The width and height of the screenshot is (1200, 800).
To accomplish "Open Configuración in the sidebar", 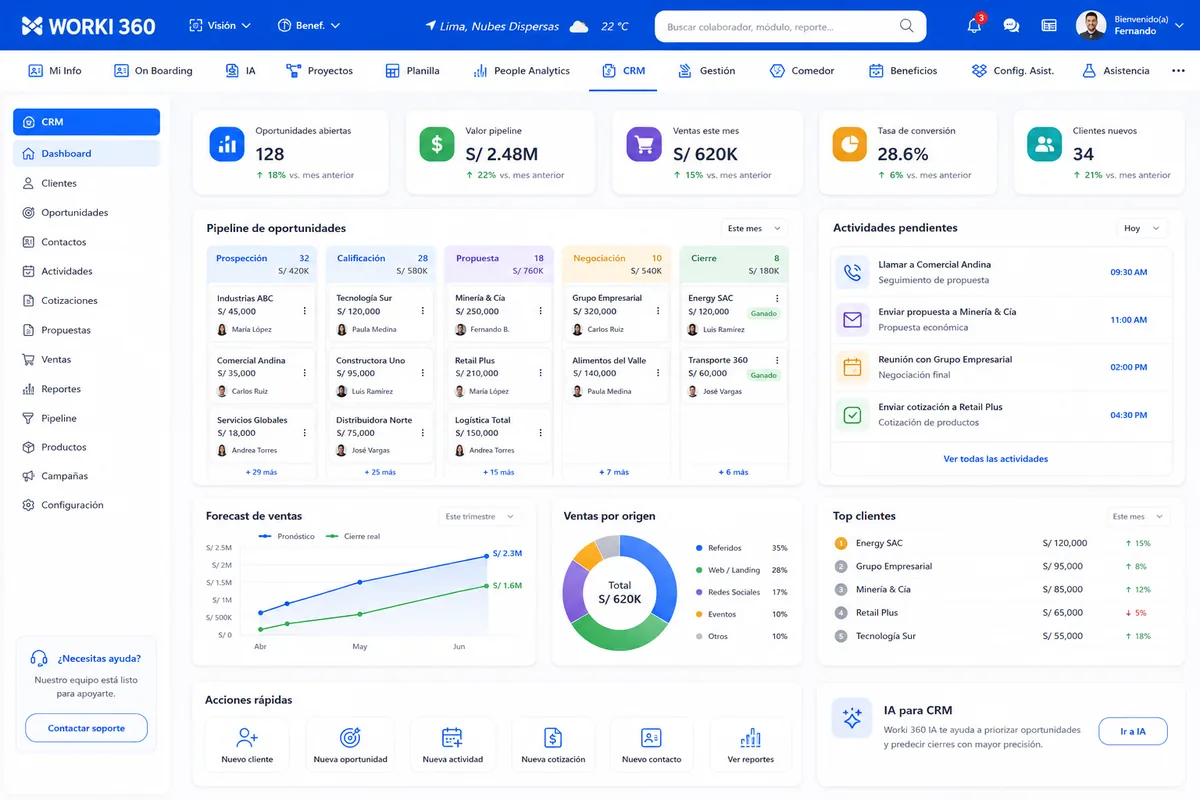I will (x=86, y=505).
